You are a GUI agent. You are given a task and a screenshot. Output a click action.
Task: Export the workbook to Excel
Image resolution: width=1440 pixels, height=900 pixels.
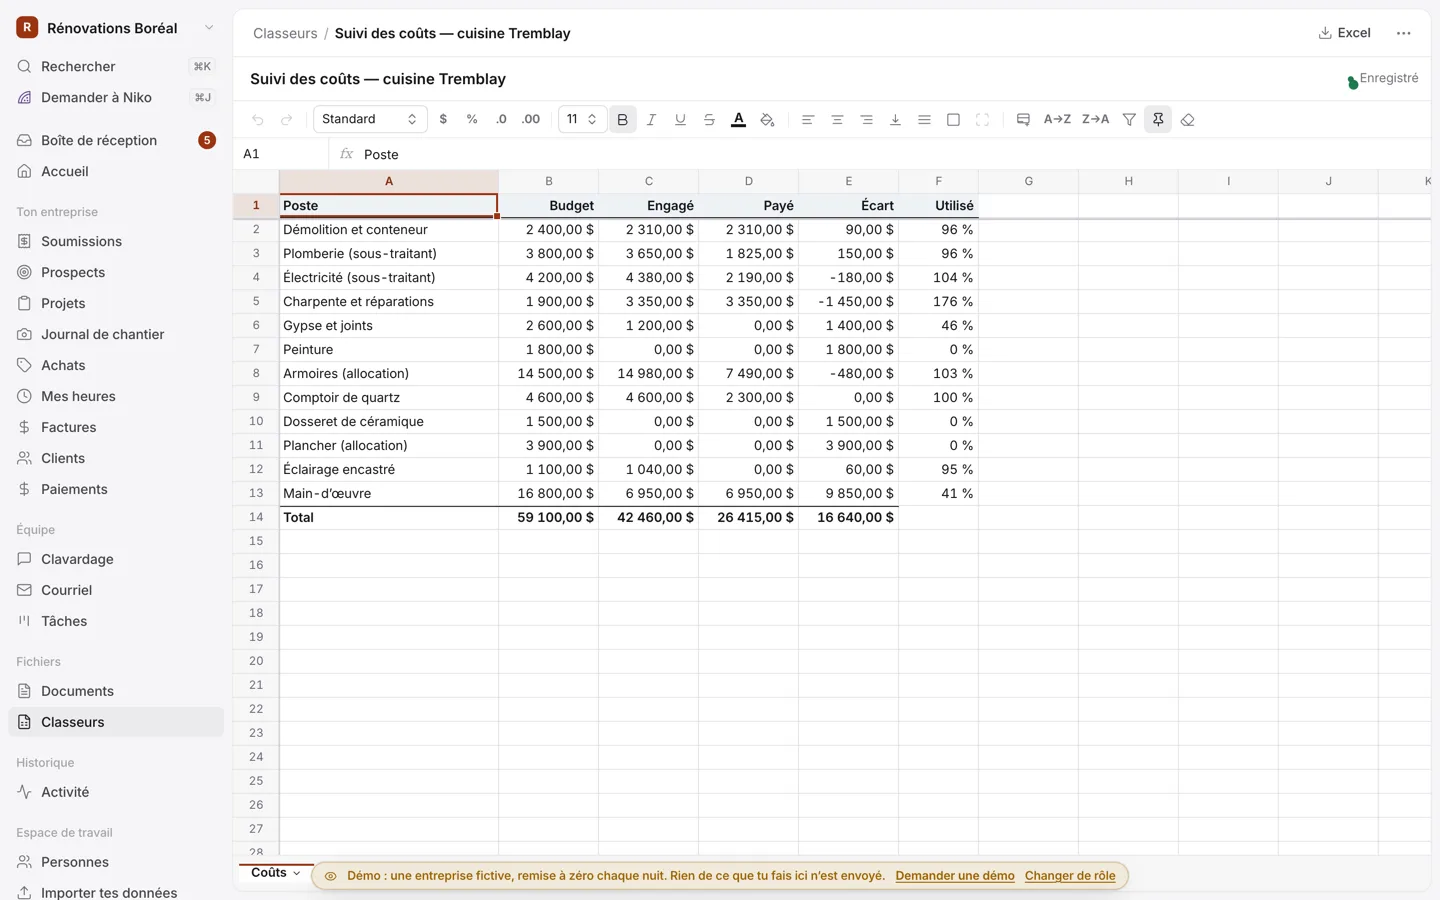pos(1345,33)
